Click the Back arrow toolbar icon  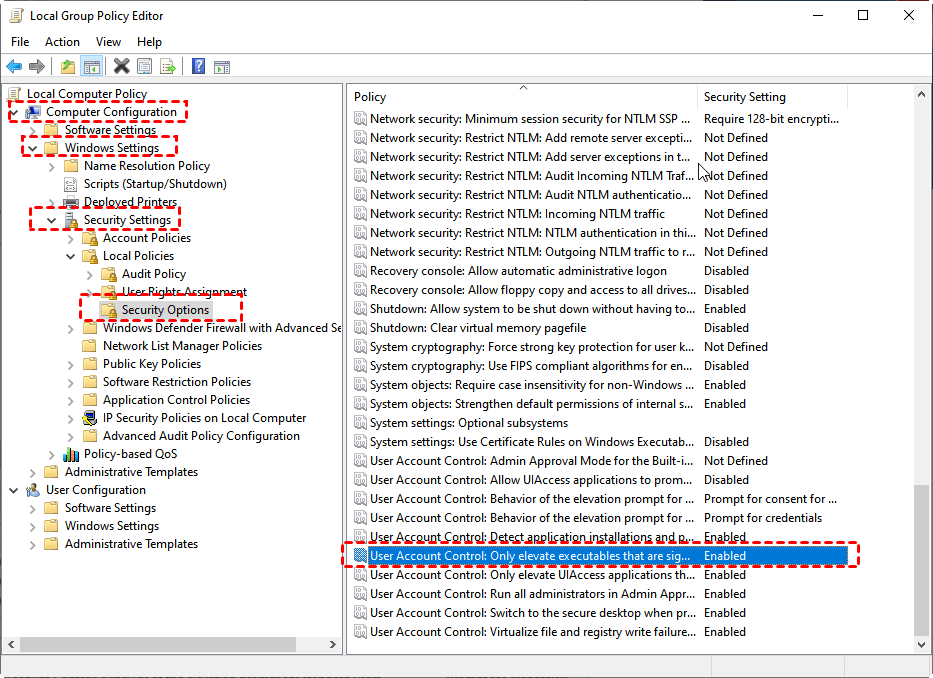click(x=14, y=67)
